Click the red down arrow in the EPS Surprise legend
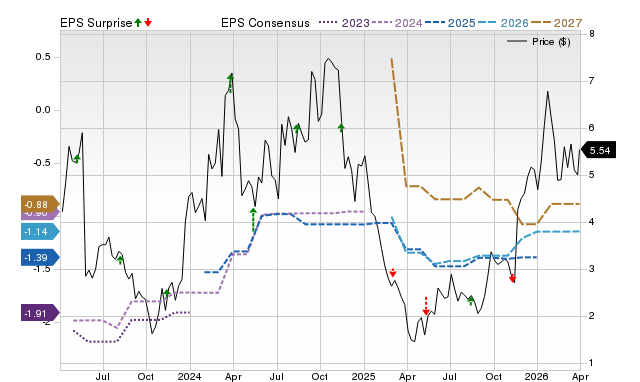This screenshot has height=382, width=640. [148, 23]
